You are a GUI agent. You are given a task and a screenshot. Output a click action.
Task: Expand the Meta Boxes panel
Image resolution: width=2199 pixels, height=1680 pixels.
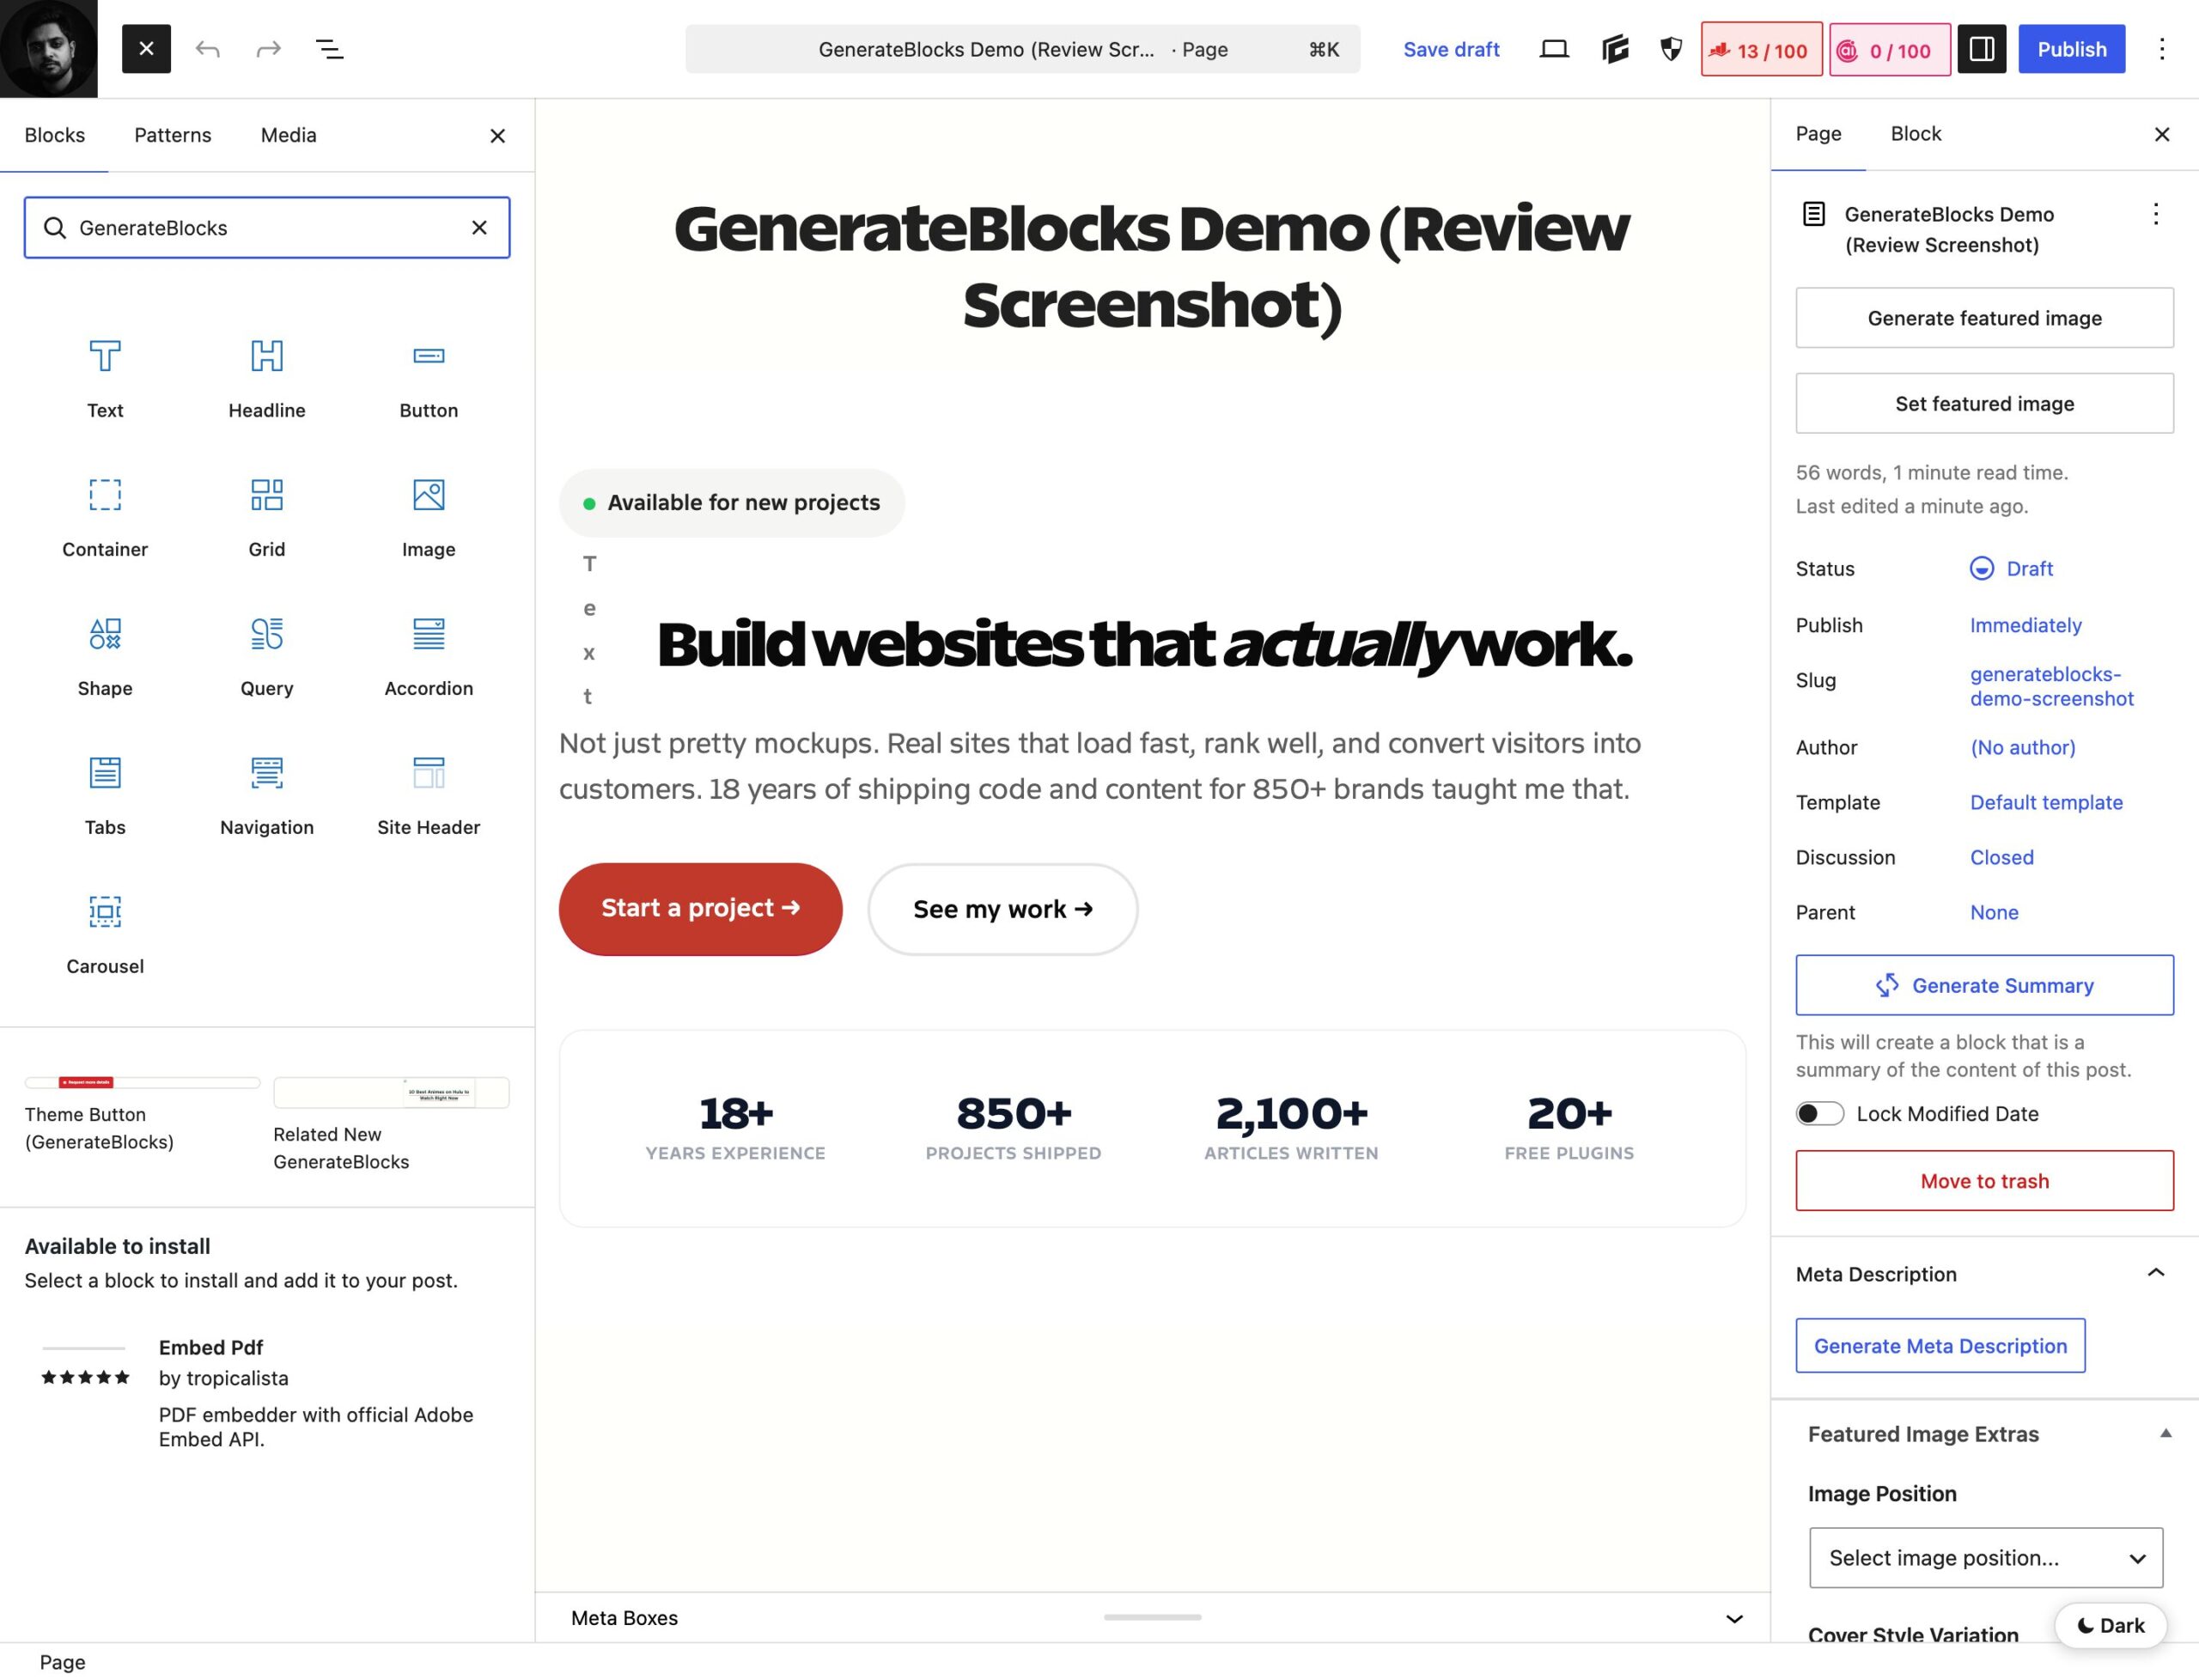click(x=1152, y=1618)
